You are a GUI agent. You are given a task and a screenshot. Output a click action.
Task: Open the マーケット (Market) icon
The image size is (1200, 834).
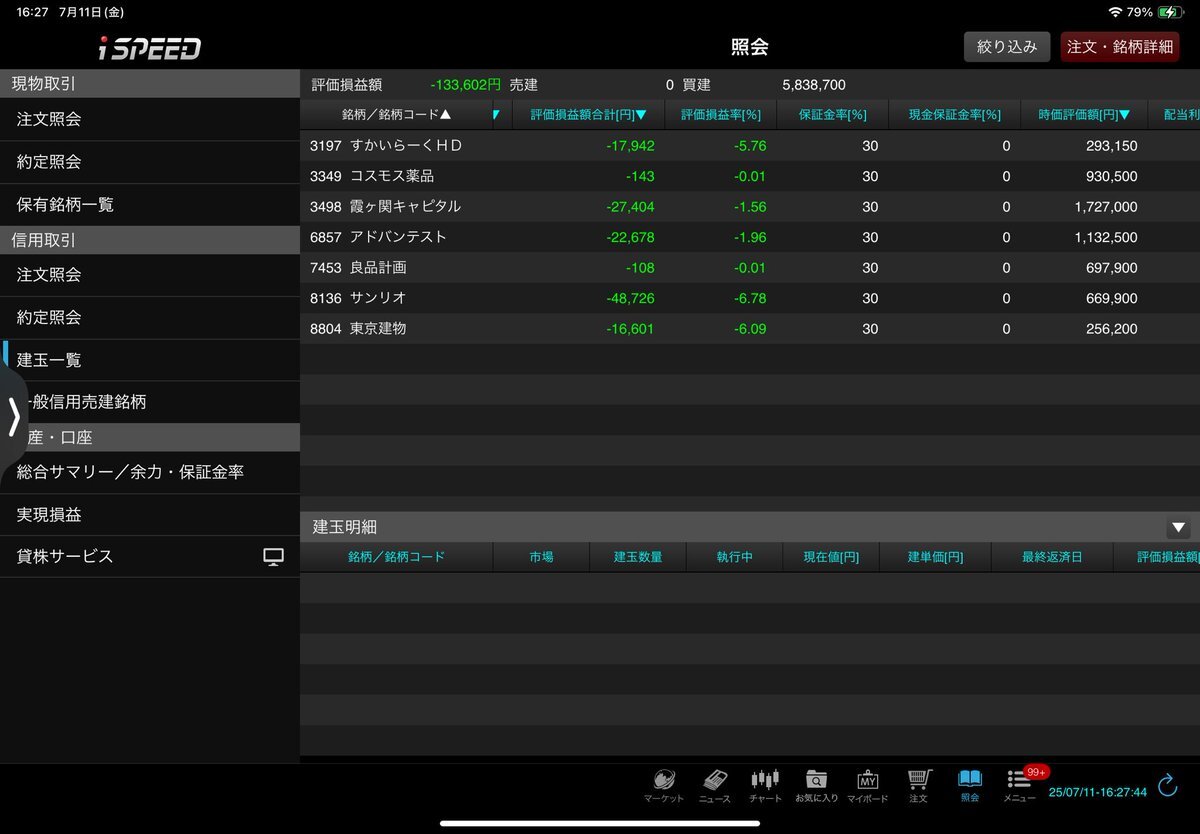(664, 786)
